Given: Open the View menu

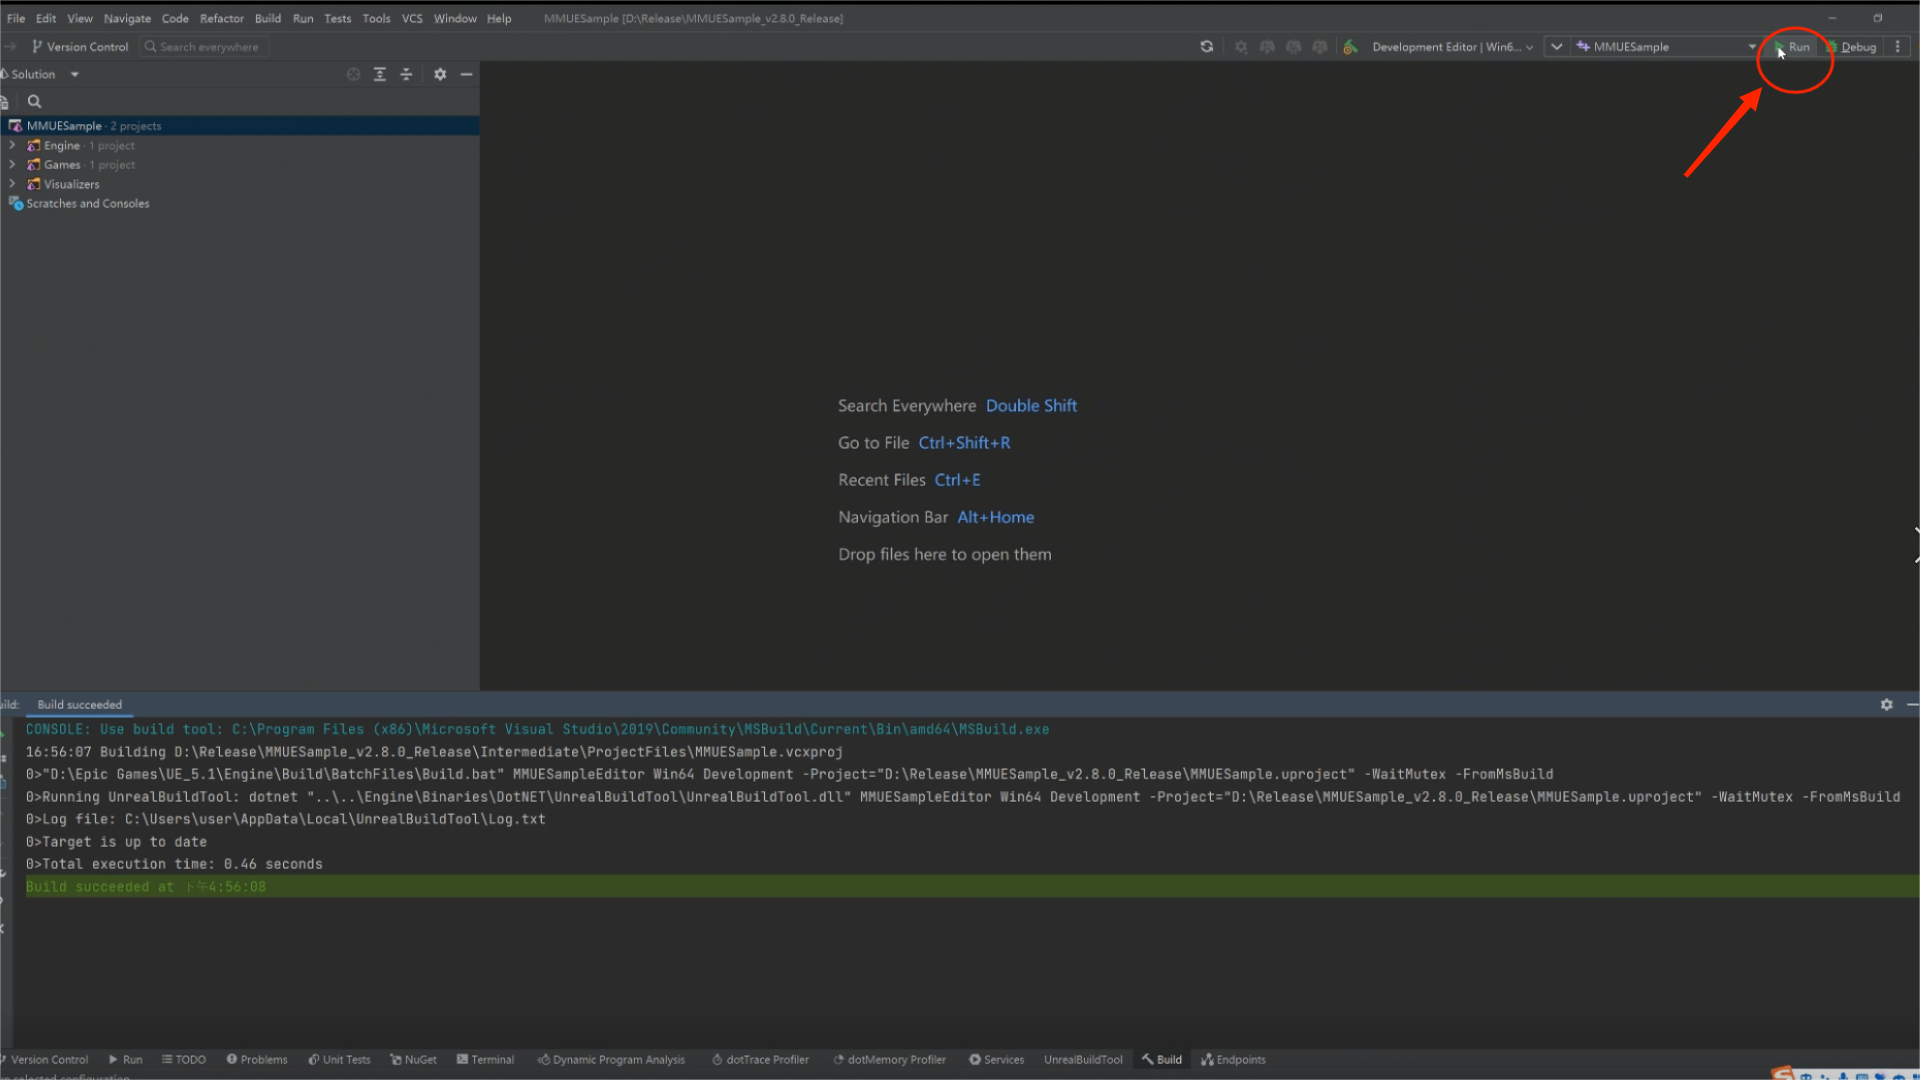Looking at the screenshot, I should (80, 18).
